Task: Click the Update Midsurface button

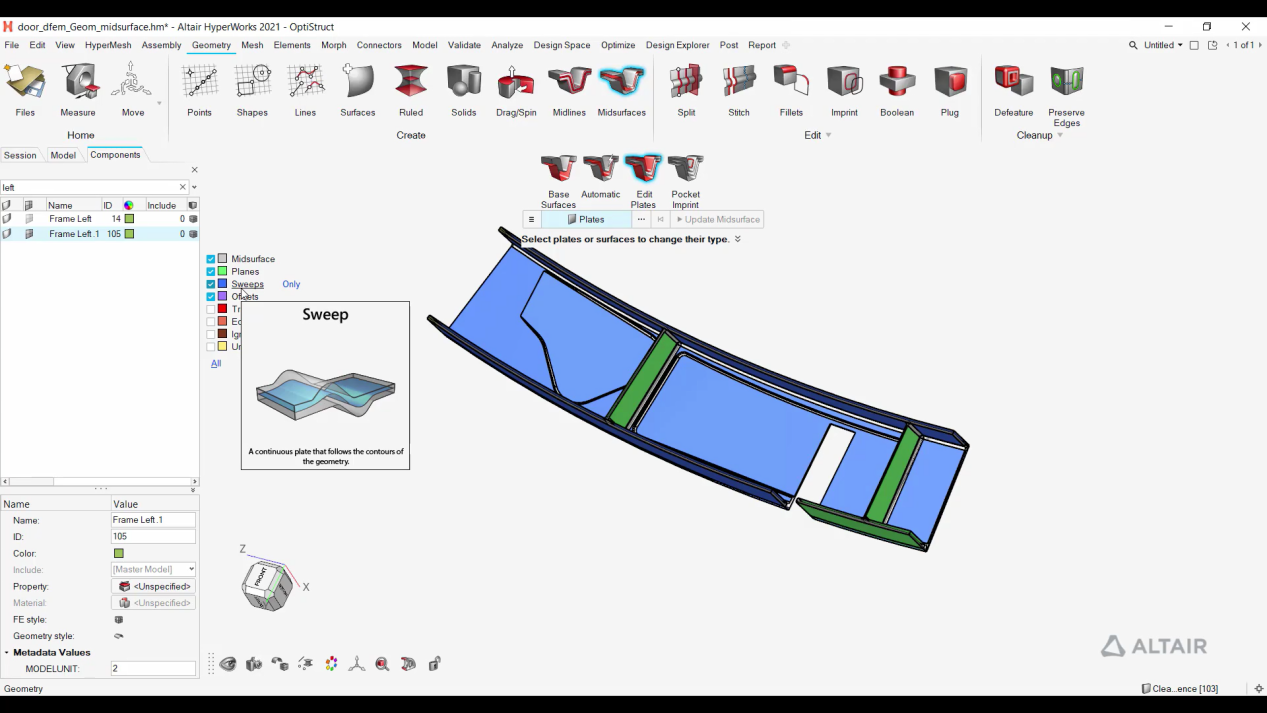Action: point(718,220)
